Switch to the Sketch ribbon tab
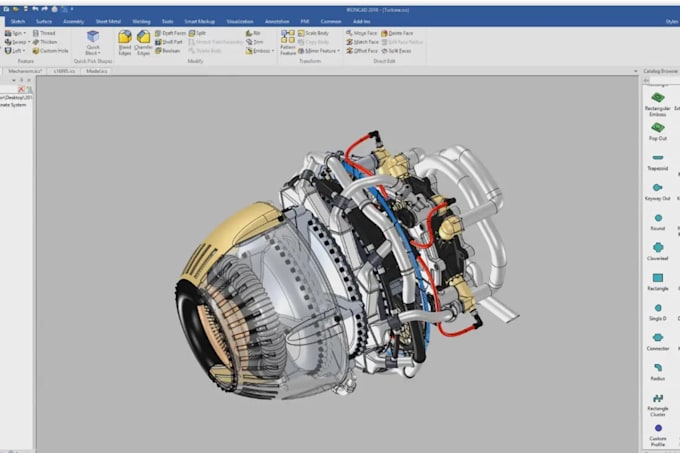Screen dimensions: 680x453 point(18,21)
